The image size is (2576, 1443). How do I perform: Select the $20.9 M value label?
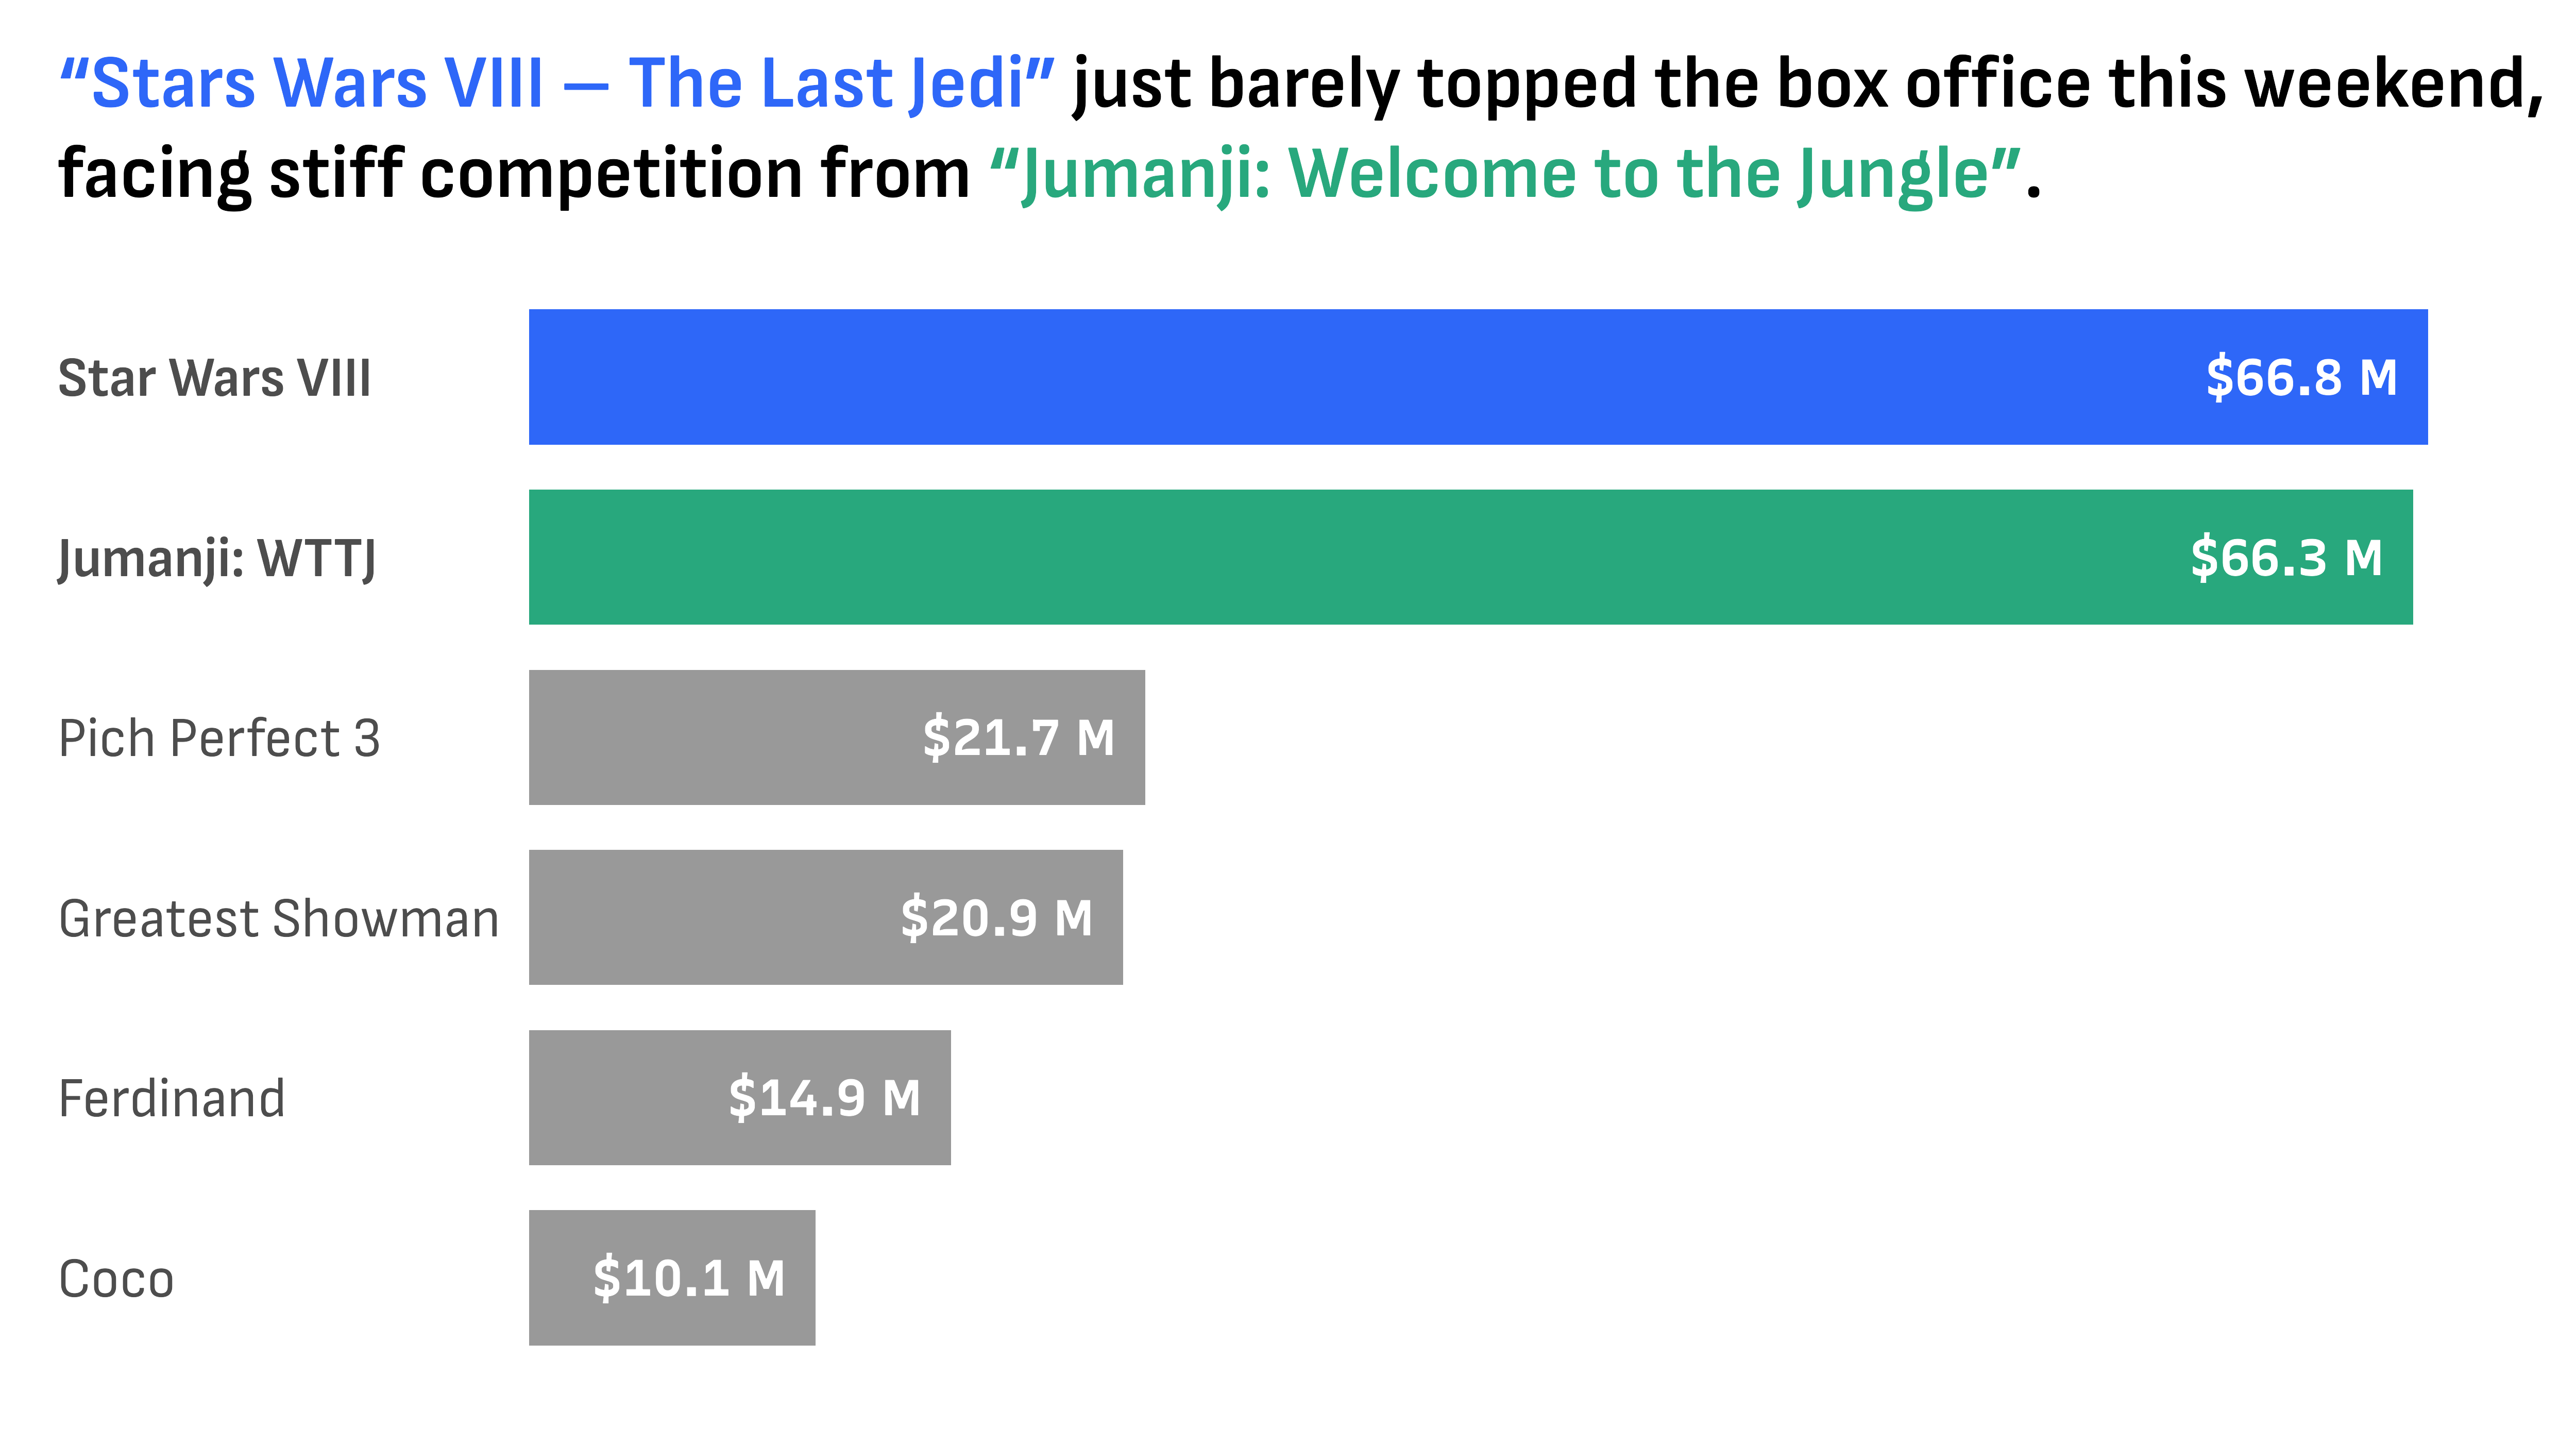(996, 917)
